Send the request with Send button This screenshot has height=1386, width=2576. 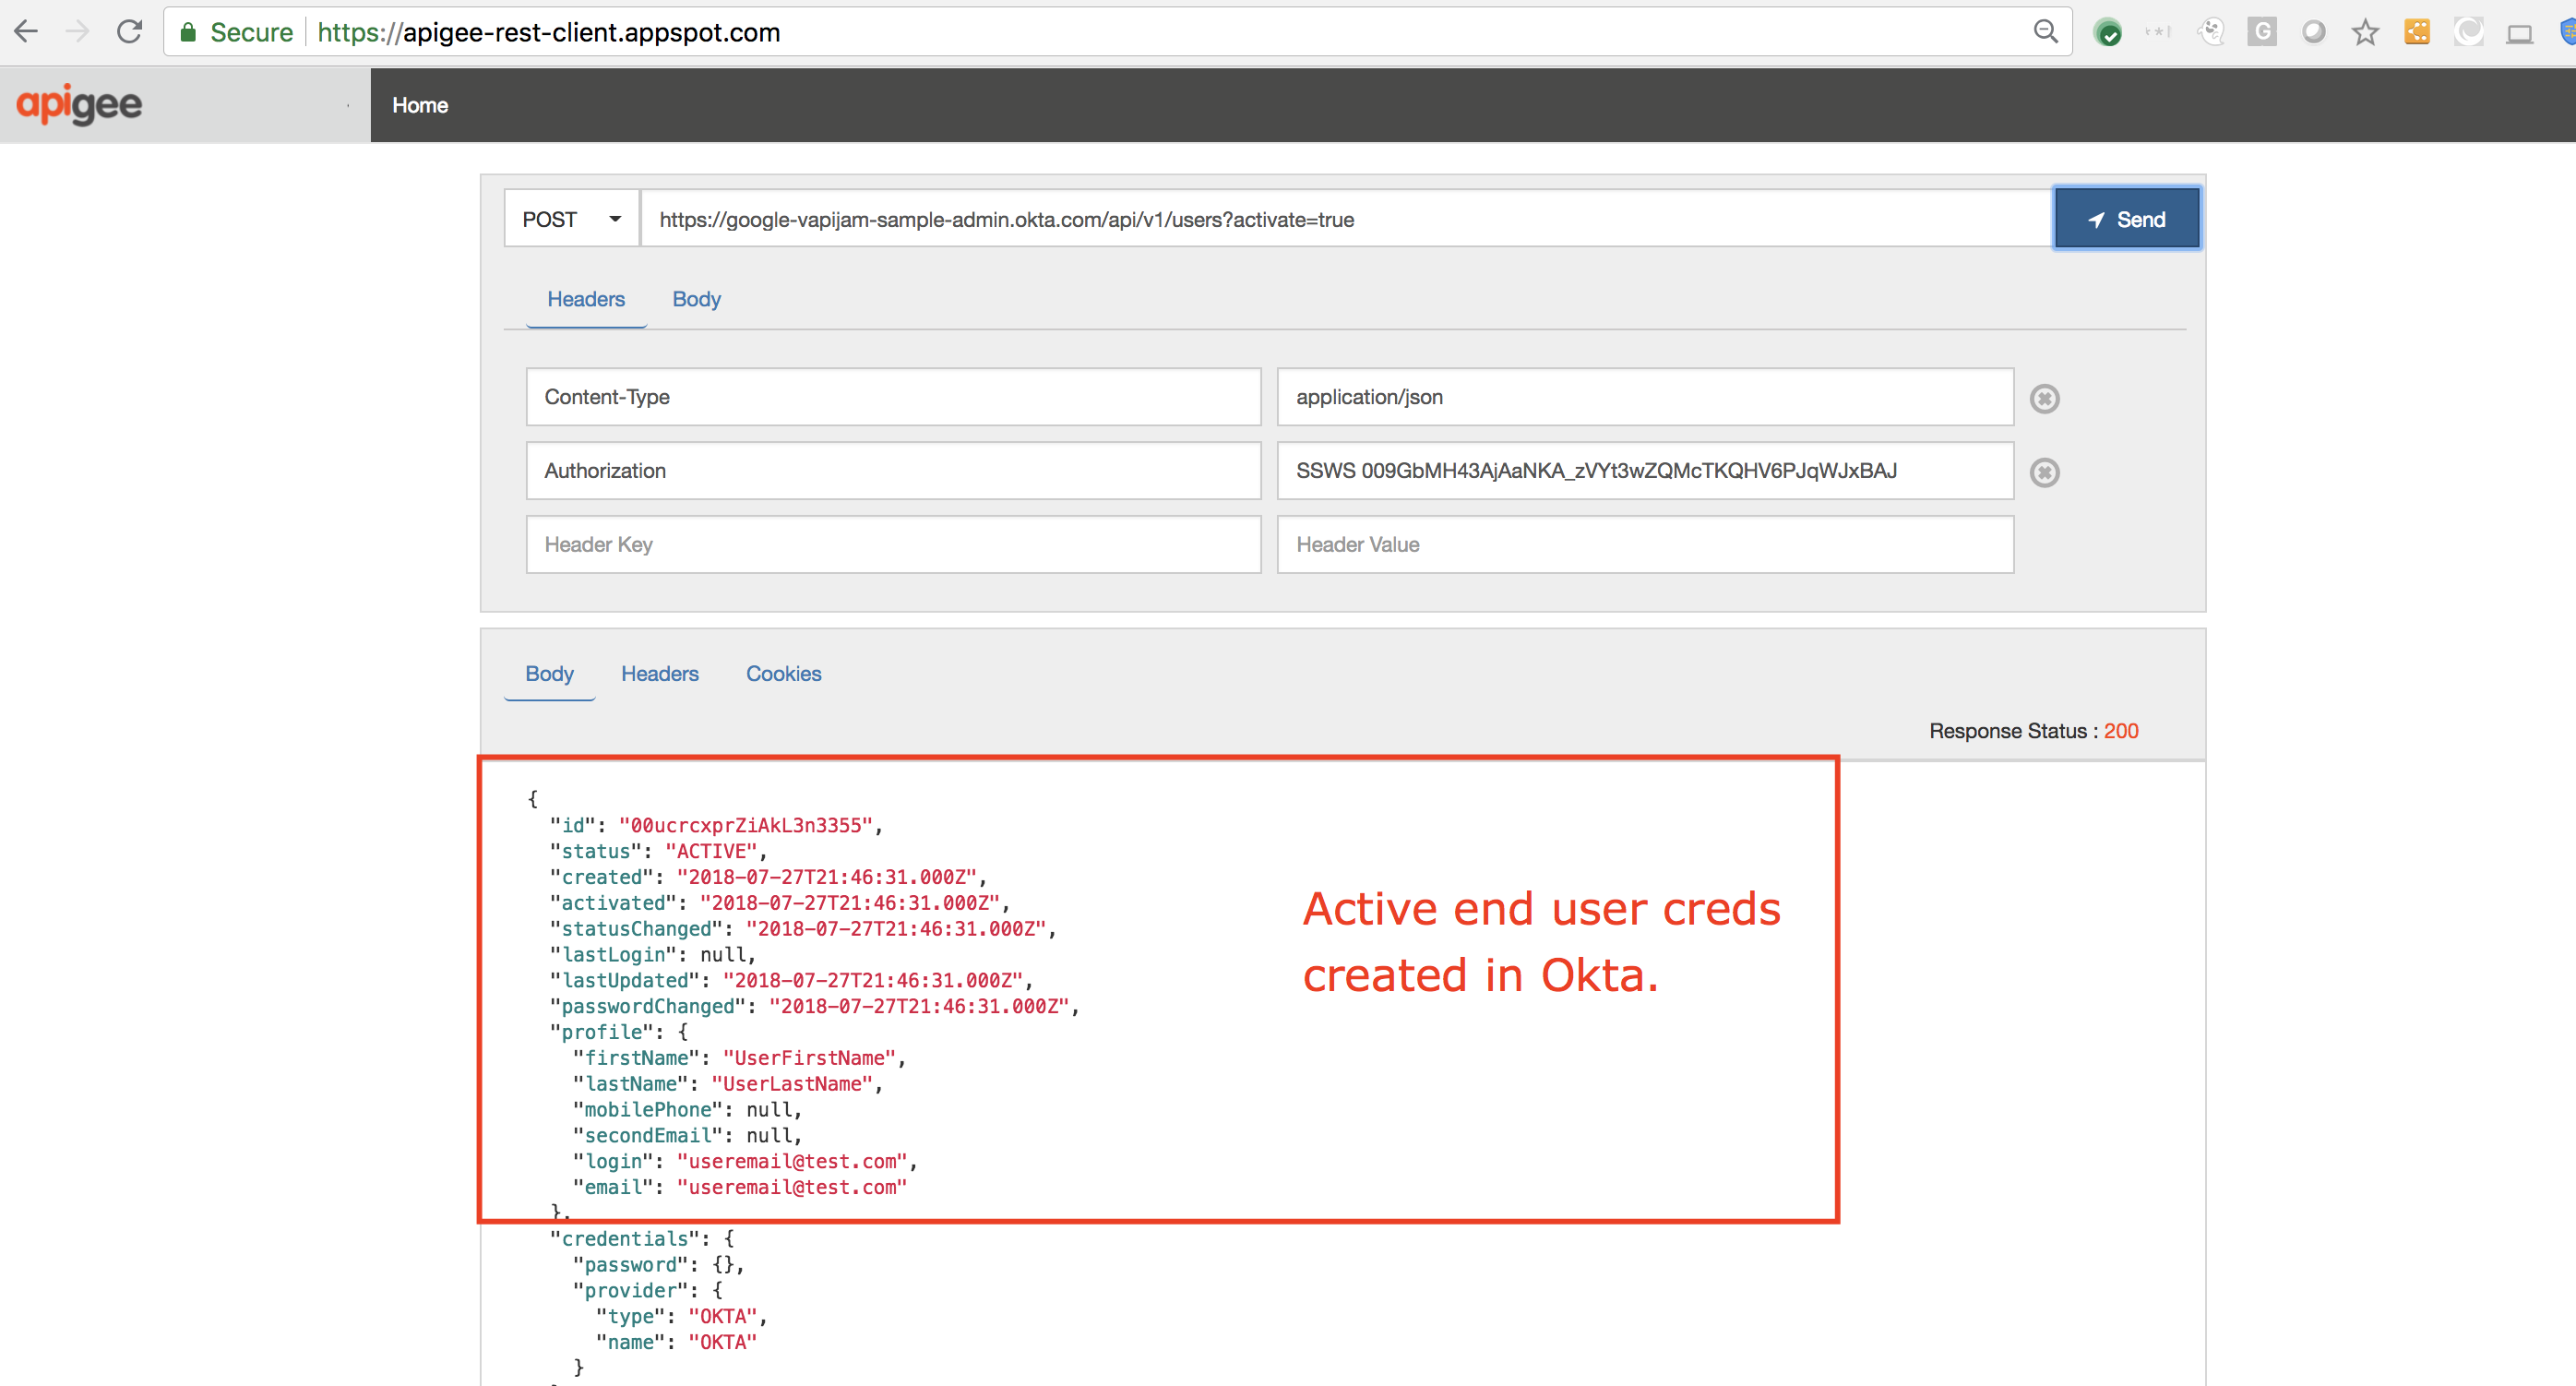tap(2127, 219)
